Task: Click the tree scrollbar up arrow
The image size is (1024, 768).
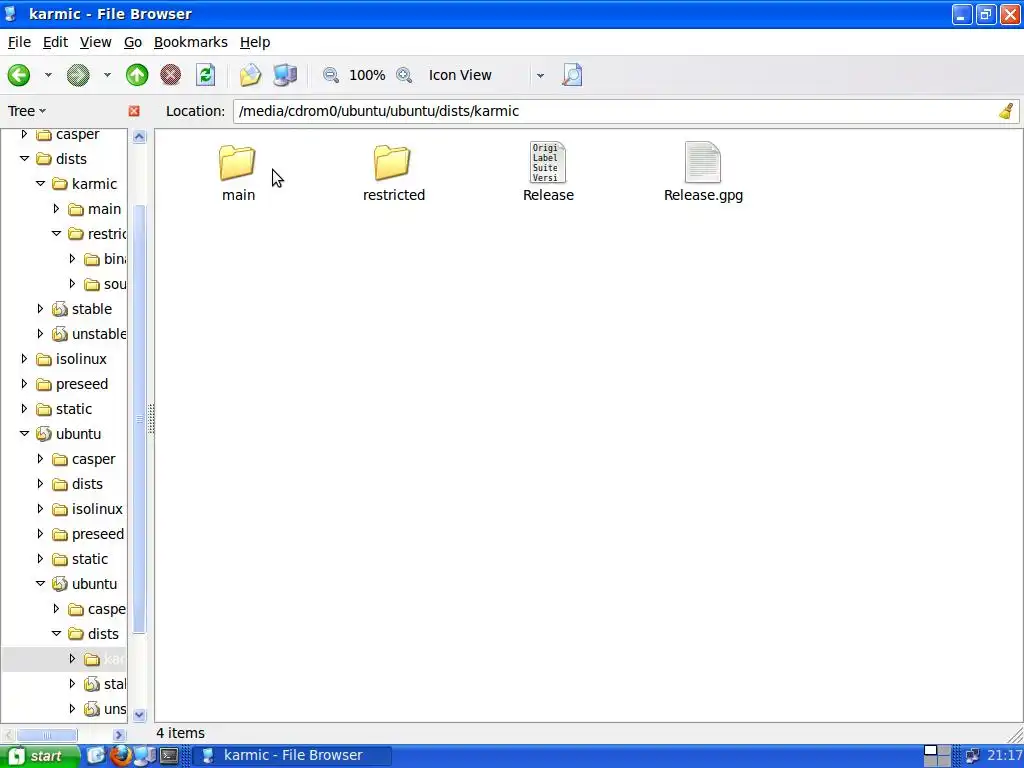Action: (139, 136)
